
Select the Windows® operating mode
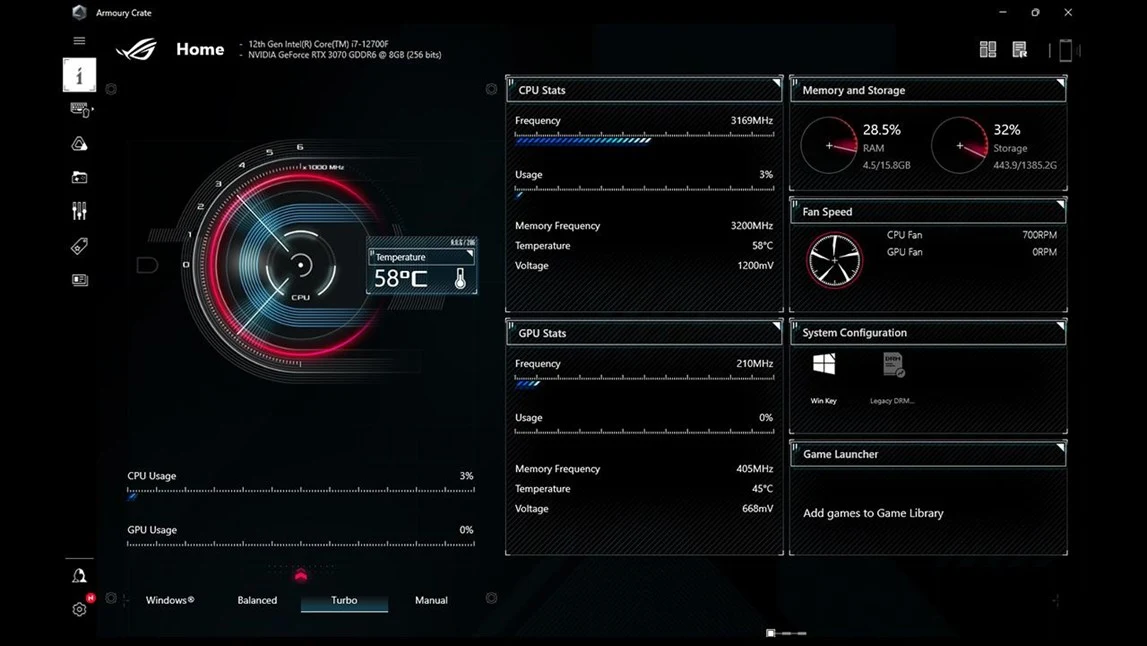(x=170, y=600)
